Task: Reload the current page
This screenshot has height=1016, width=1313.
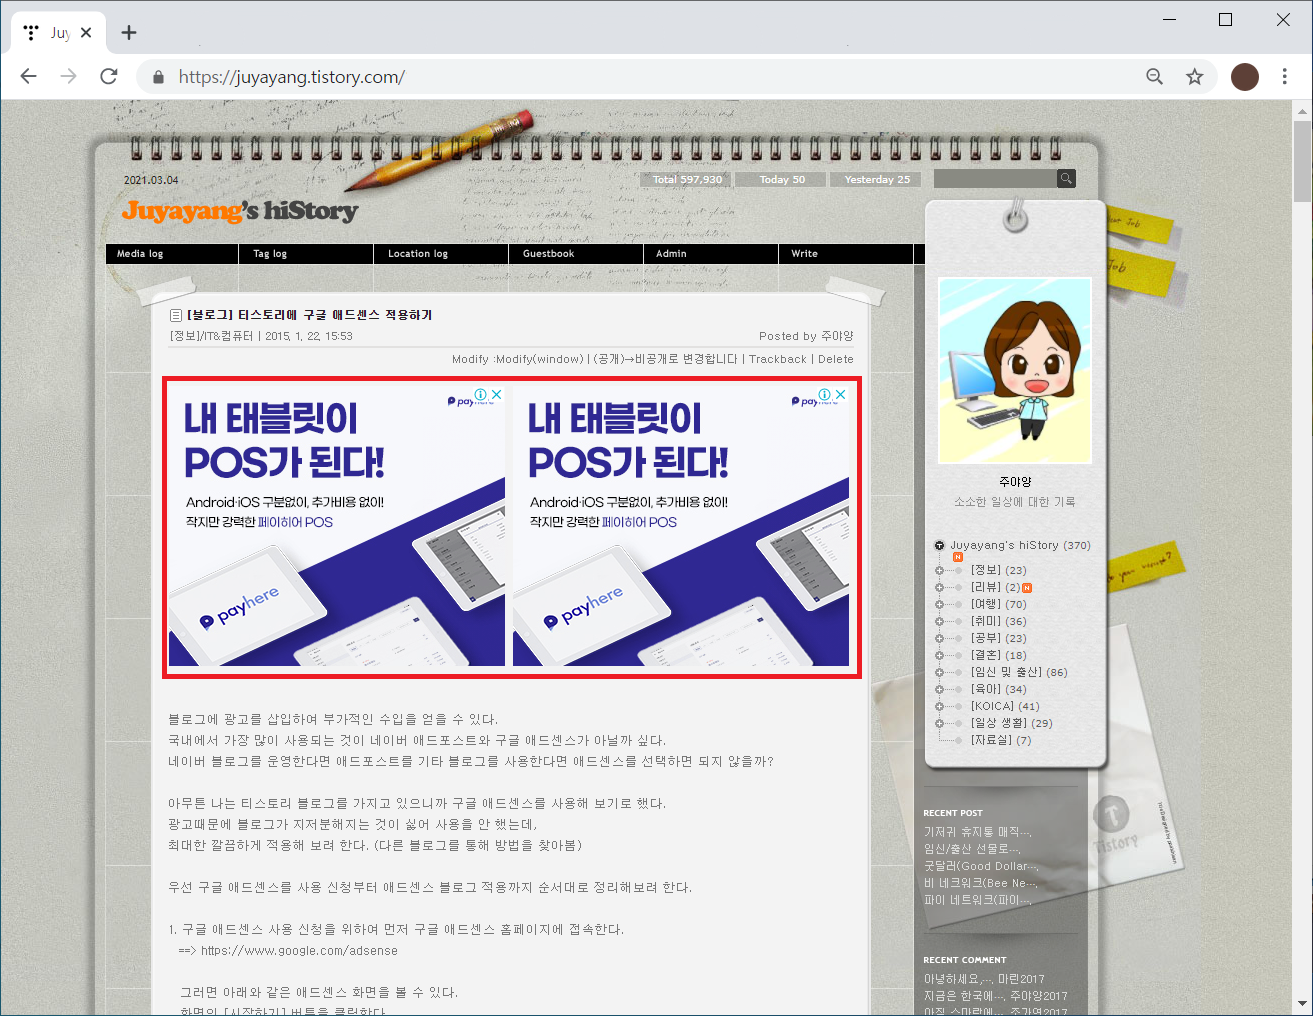Action: [109, 77]
